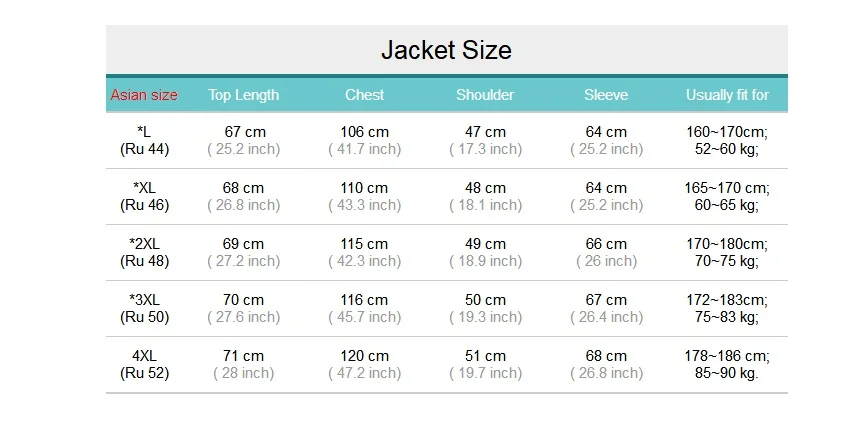Viewport: 846px width, 435px height.
Task: Click the 160~170cm; 52~60 kg fit cell
Action: (727, 140)
